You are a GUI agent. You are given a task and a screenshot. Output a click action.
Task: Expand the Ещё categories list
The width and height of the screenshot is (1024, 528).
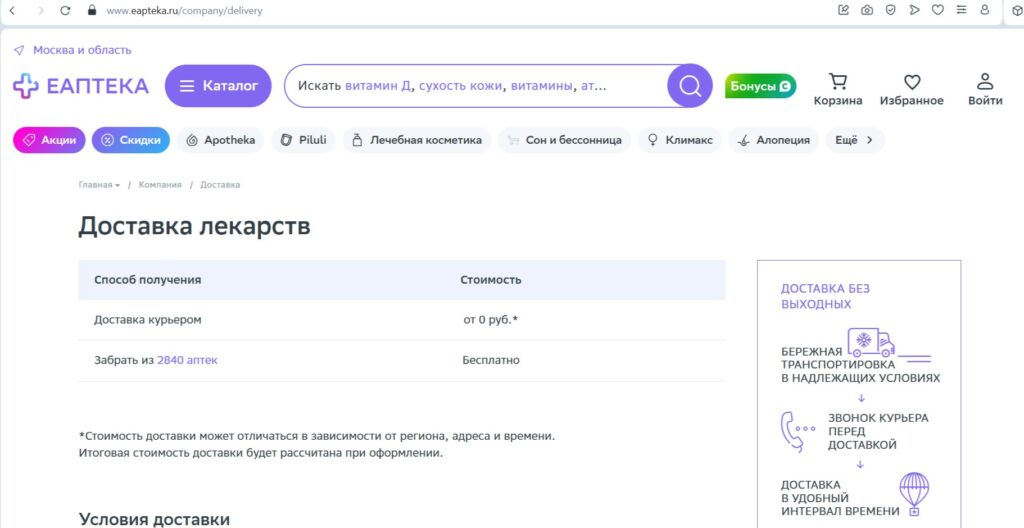pos(855,140)
